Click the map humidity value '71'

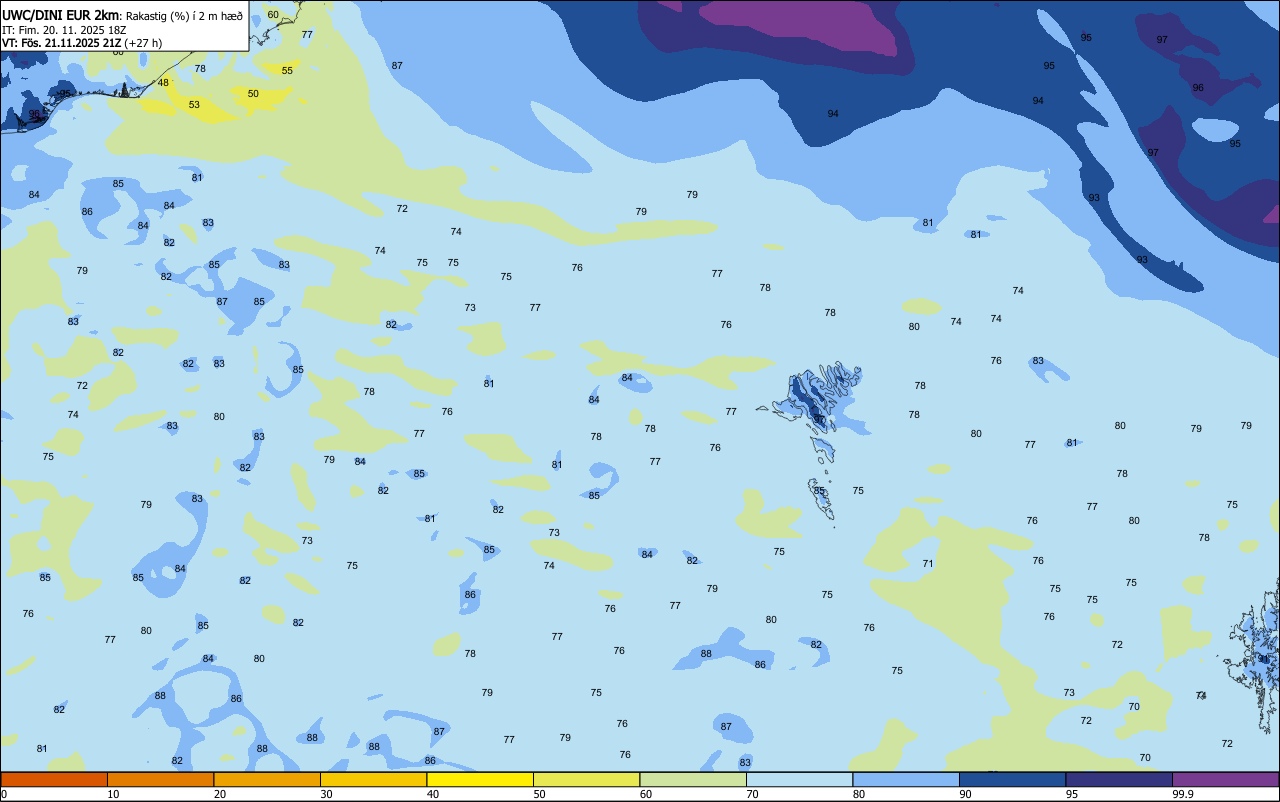click(x=928, y=563)
